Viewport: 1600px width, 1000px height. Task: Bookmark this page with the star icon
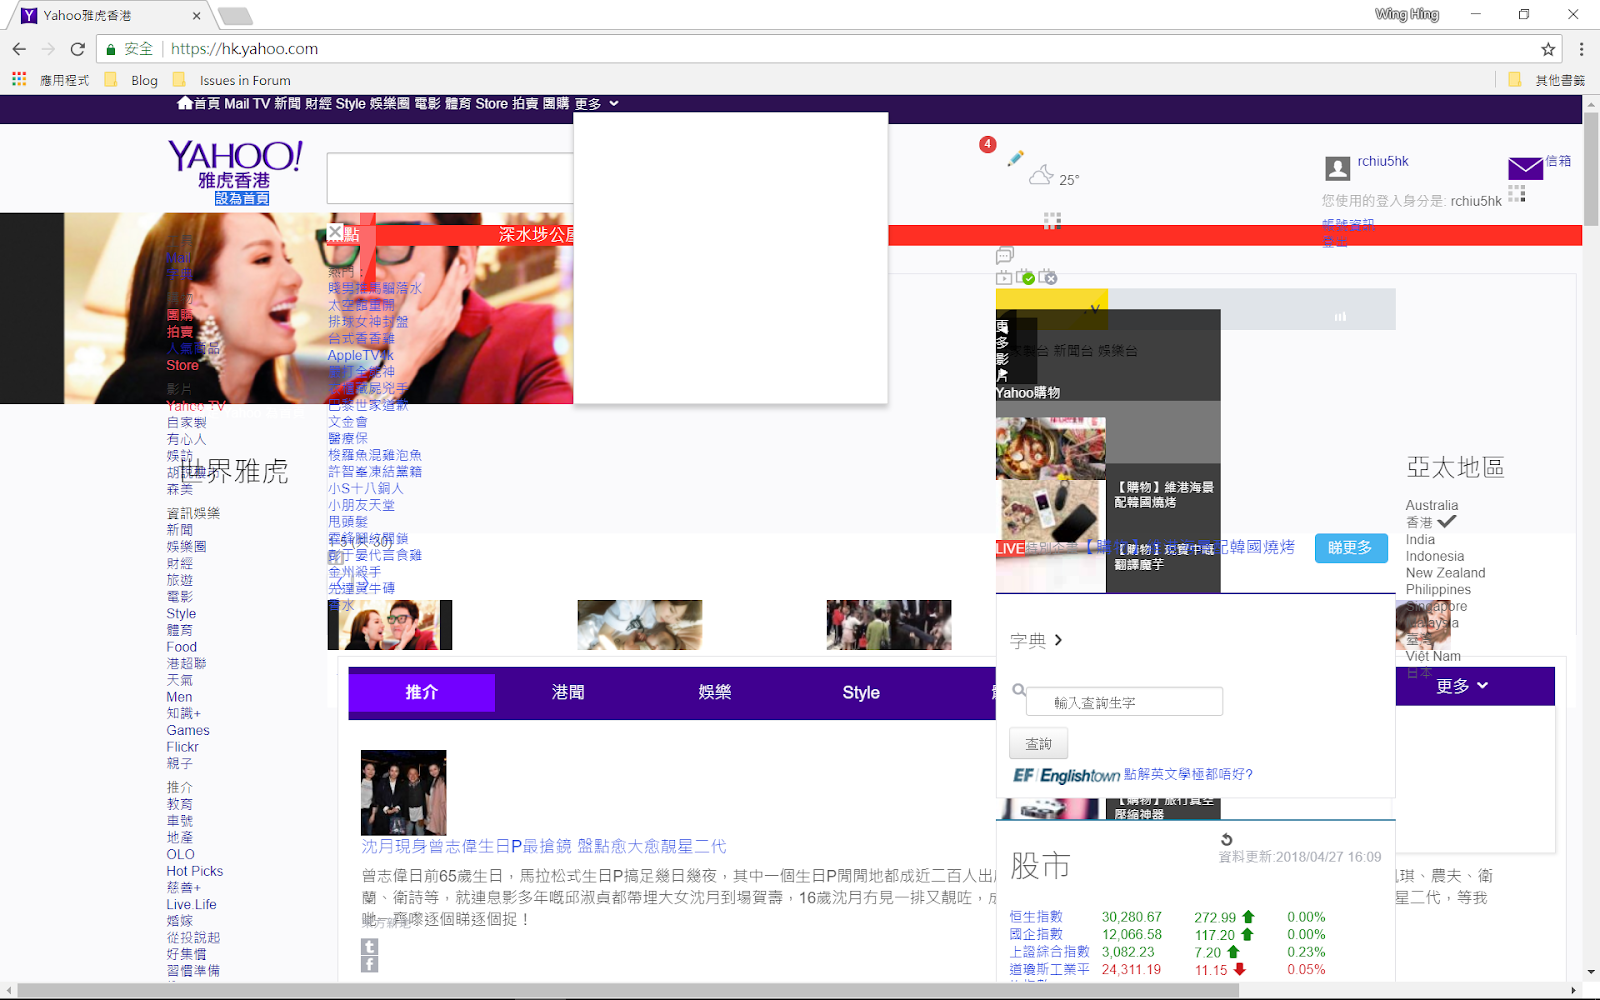[x=1548, y=49]
